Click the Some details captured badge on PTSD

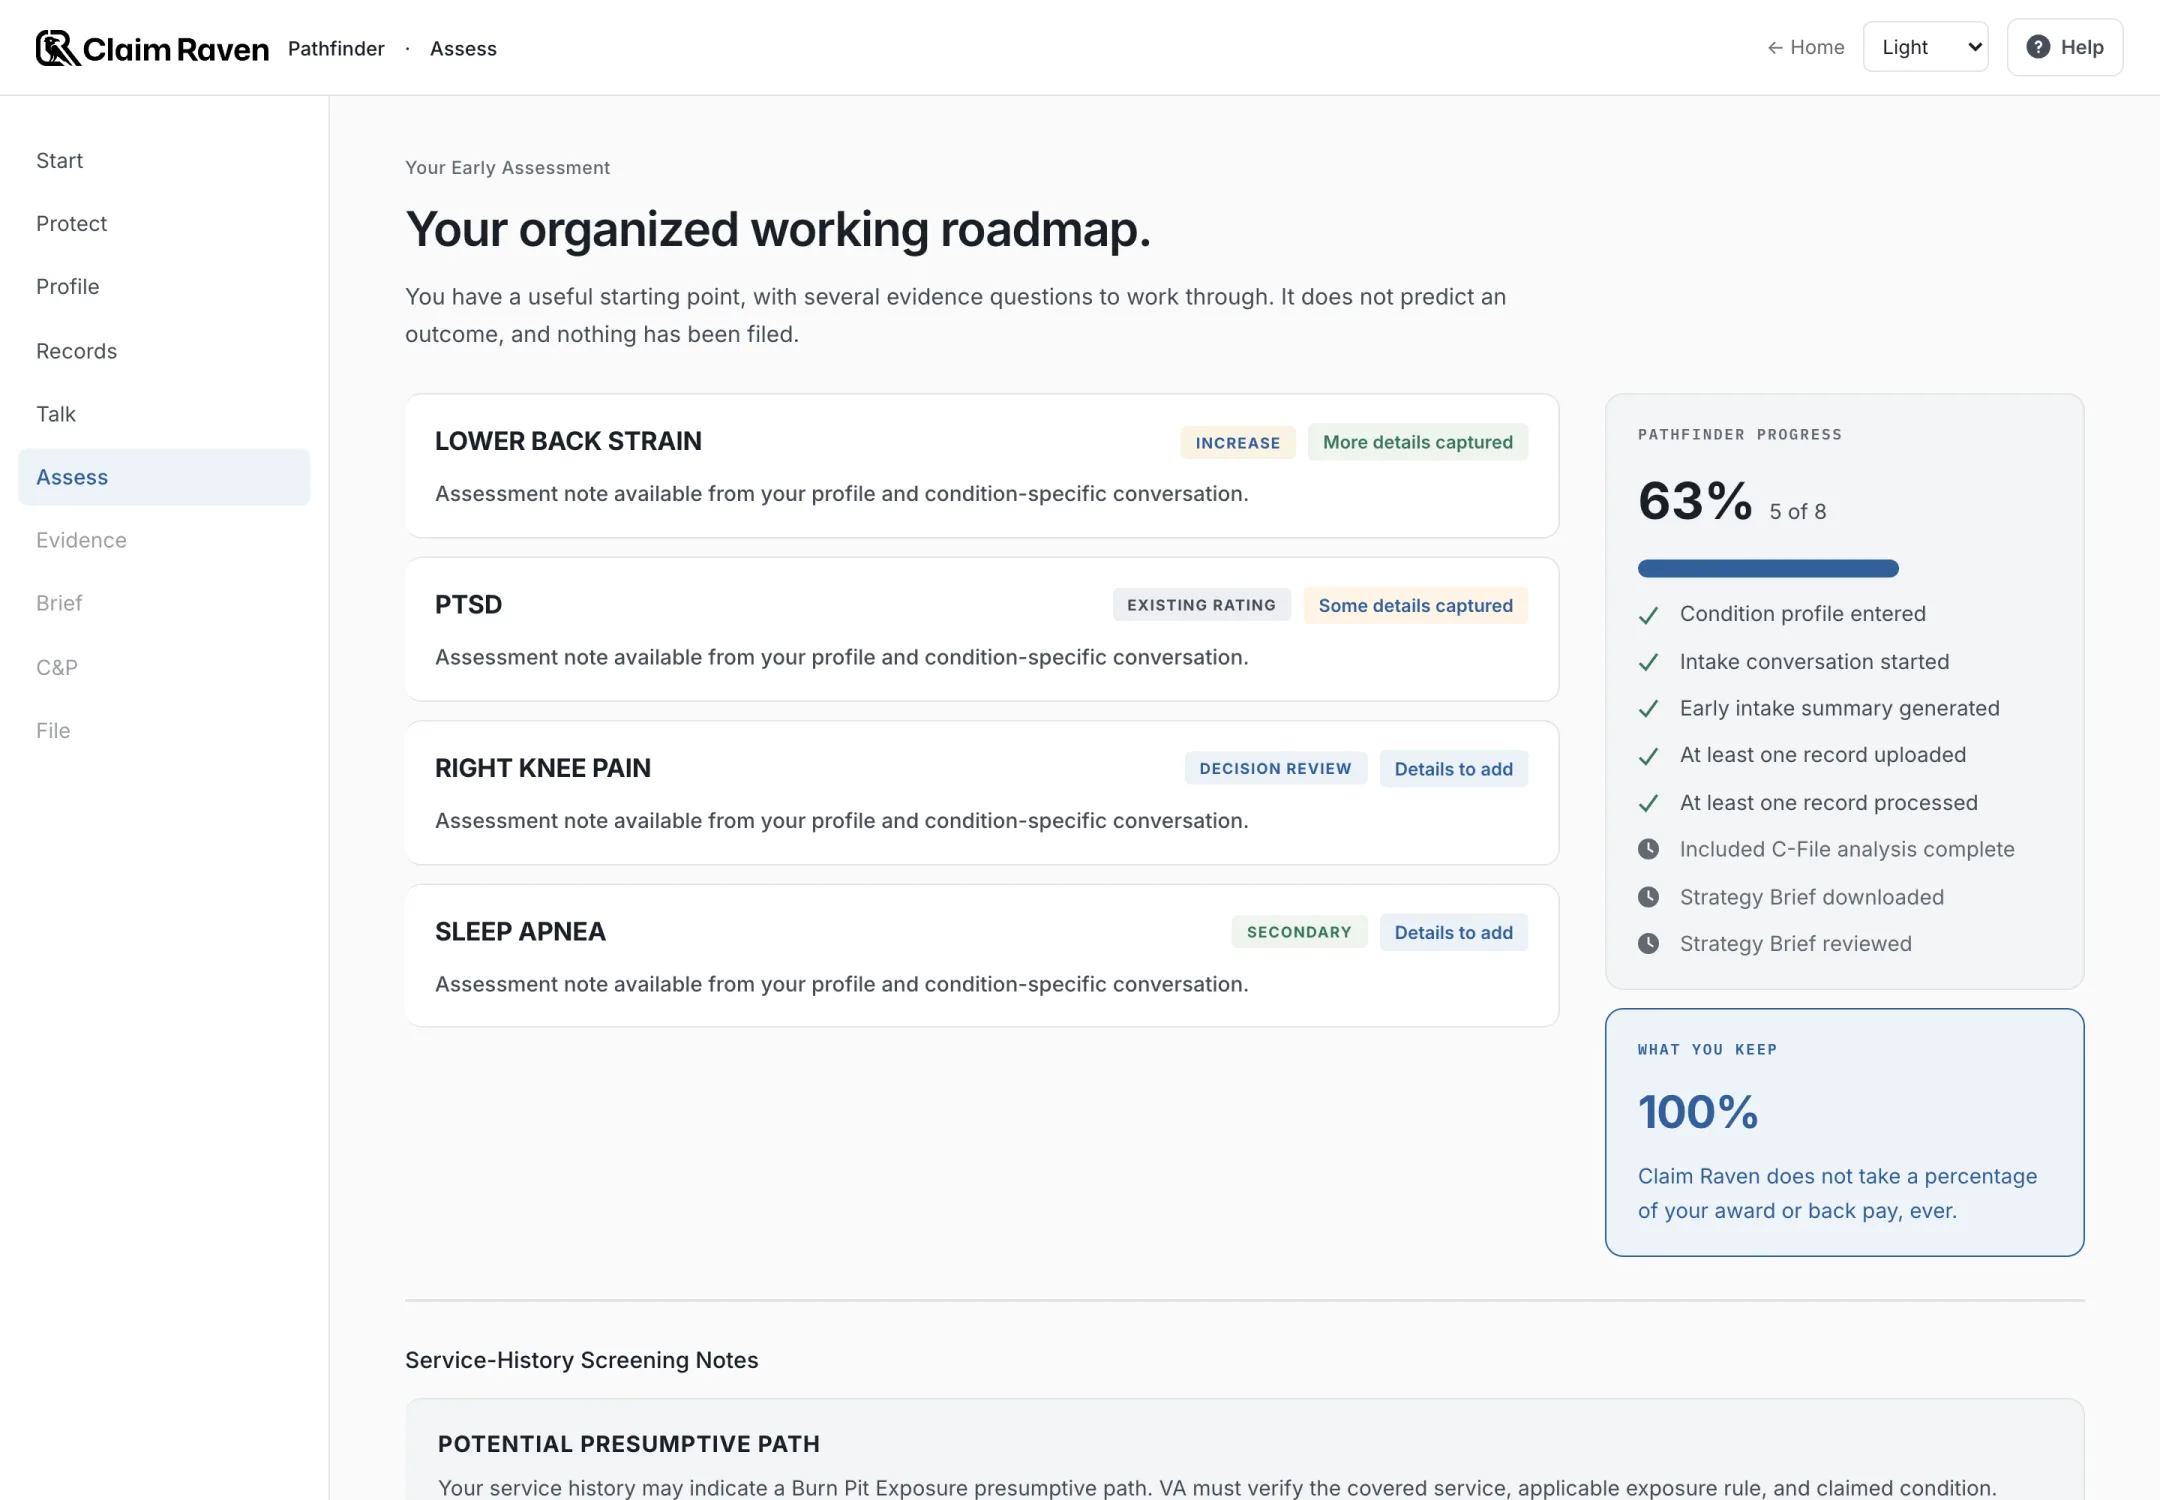pyautogui.click(x=1415, y=605)
